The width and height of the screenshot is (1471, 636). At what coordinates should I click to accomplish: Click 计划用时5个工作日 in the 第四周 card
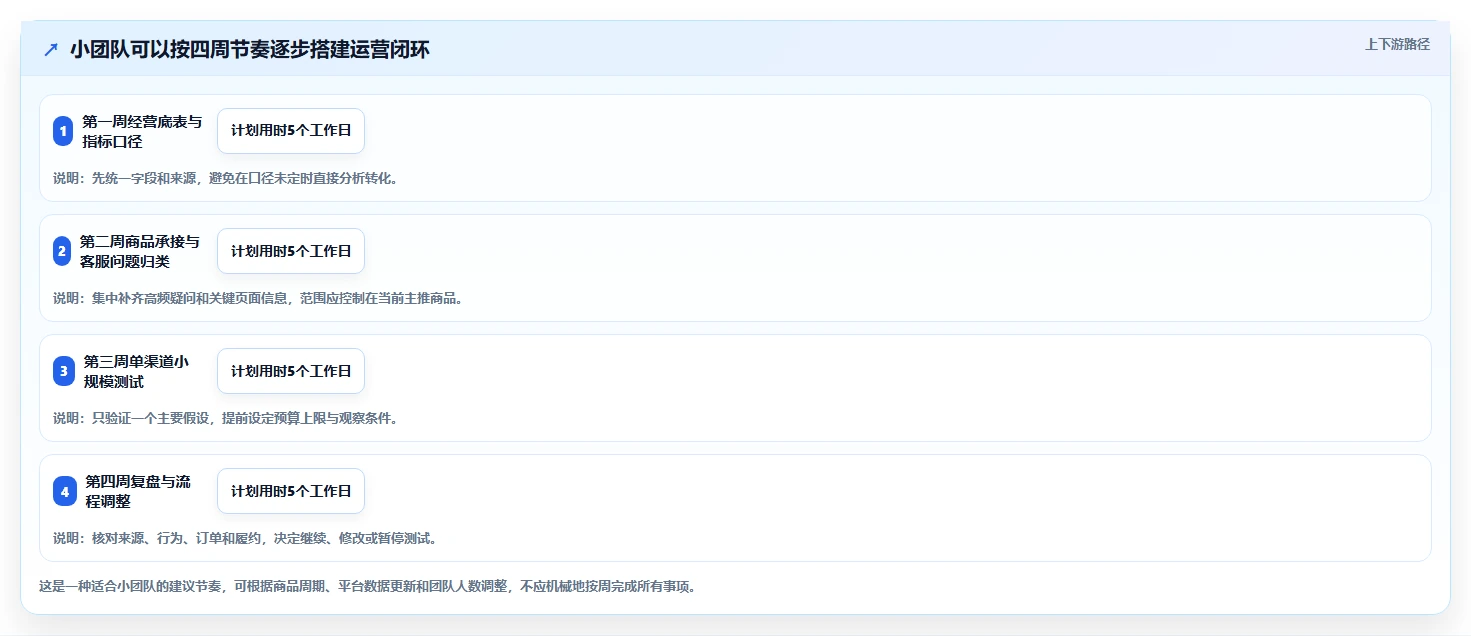pos(291,491)
